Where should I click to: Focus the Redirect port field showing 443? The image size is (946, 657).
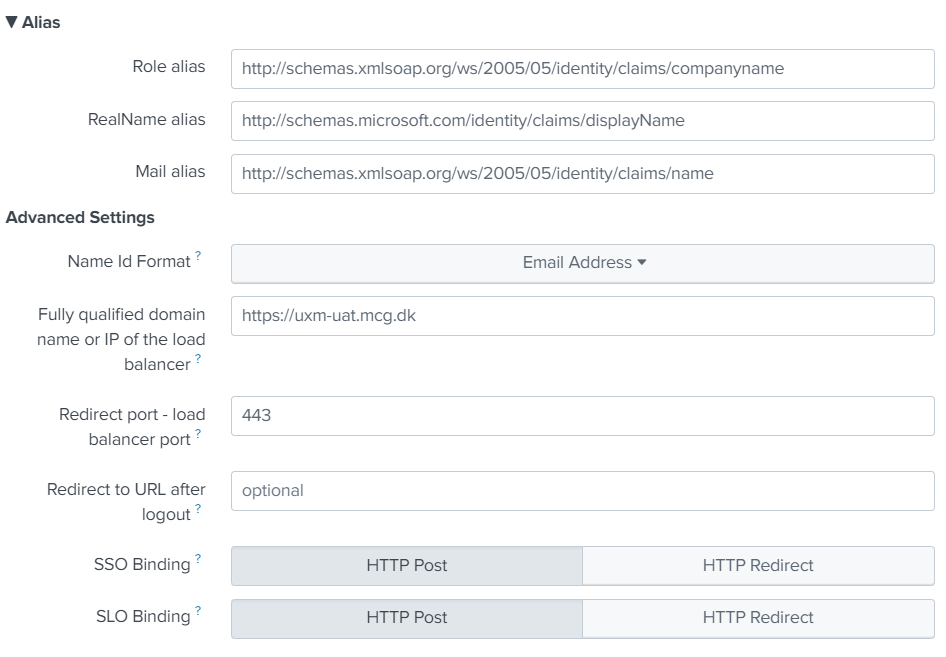[583, 415]
